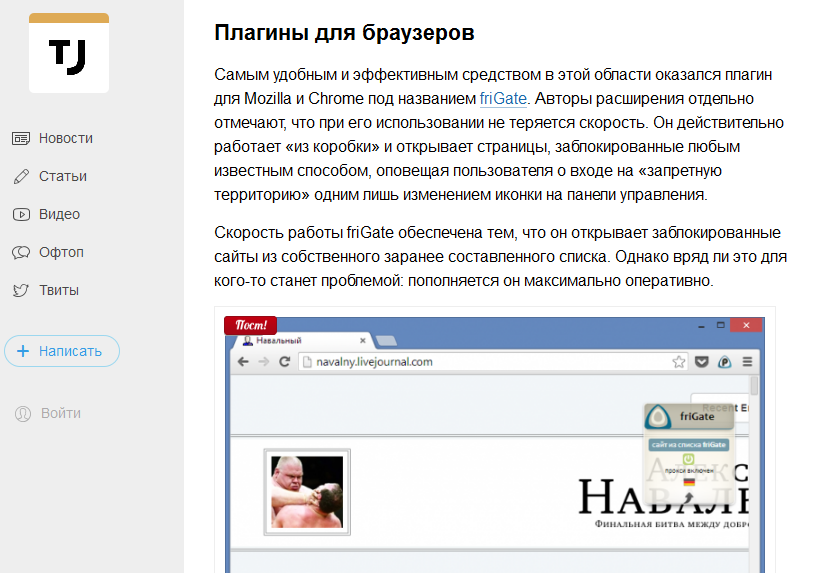Toggle the green proxy power button
Screen dimensions: 814x573
pos(688,459)
